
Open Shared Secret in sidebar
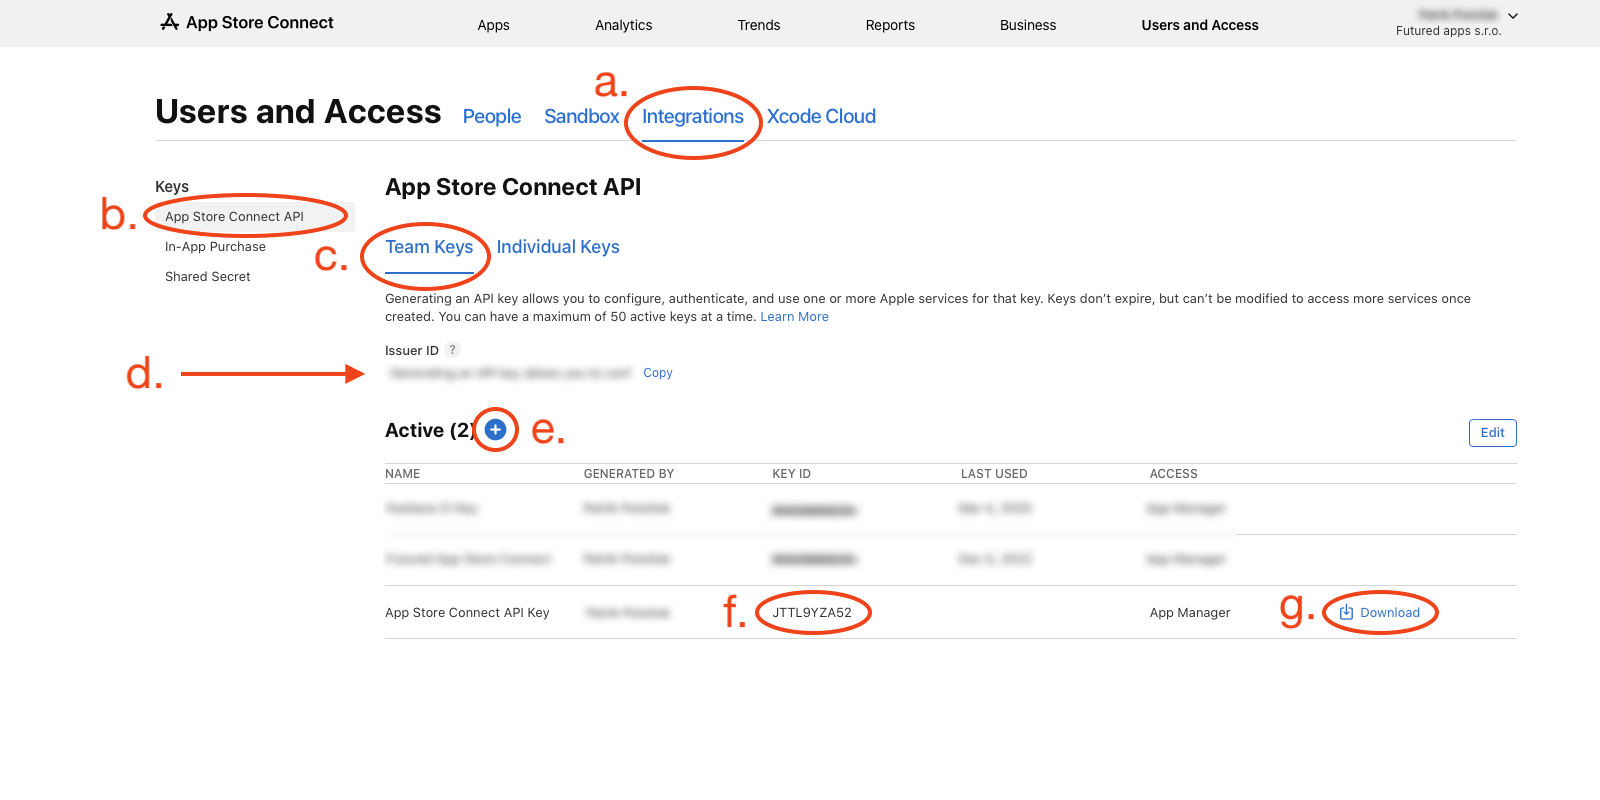coord(207,277)
